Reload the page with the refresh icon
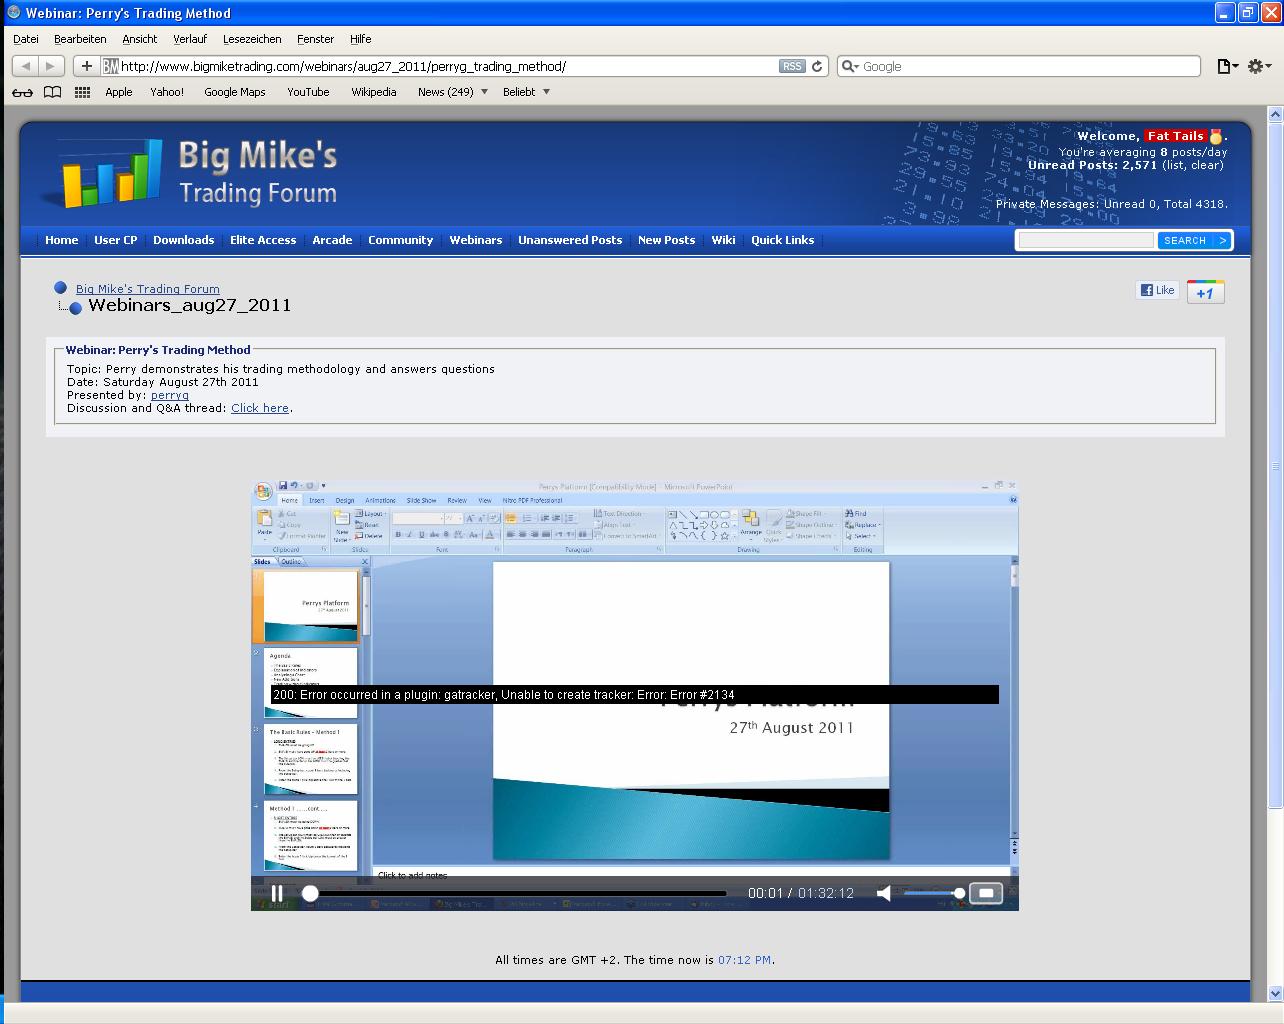The height and width of the screenshot is (1024, 1284). (817, 66)
